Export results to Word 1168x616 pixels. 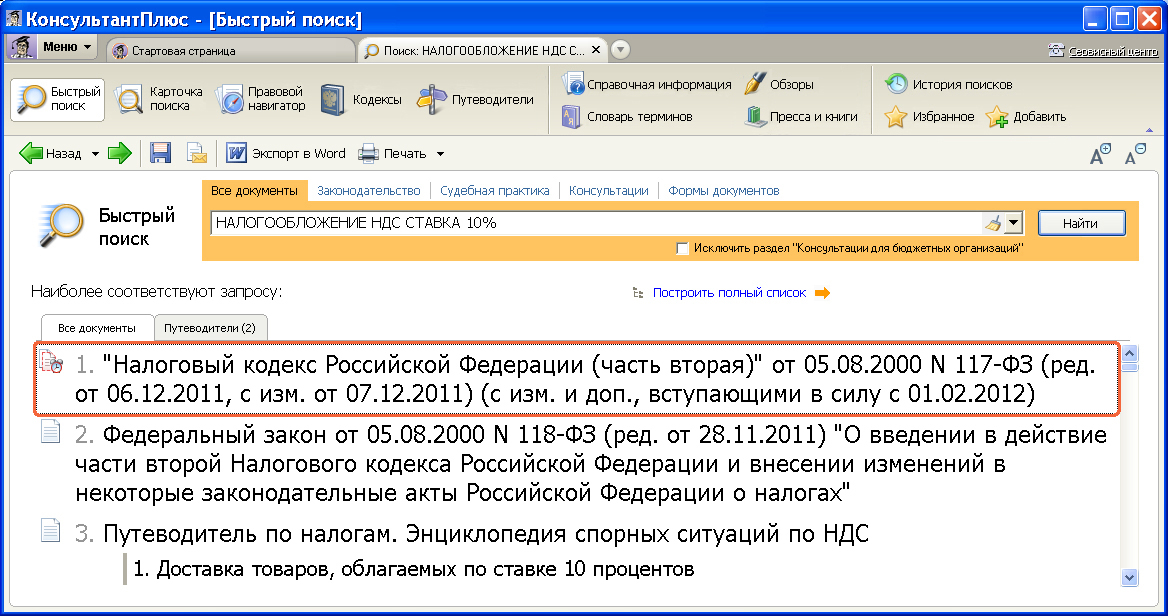tap(286, 153)
